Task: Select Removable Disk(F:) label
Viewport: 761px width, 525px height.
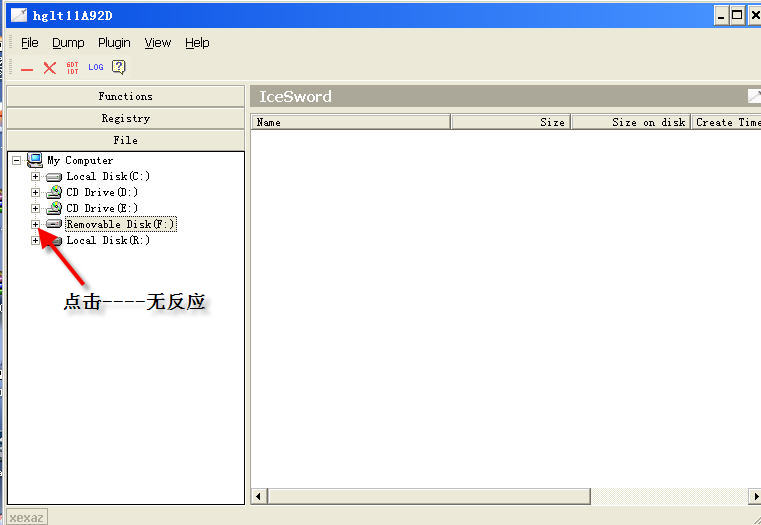Action: click(120, 224)
